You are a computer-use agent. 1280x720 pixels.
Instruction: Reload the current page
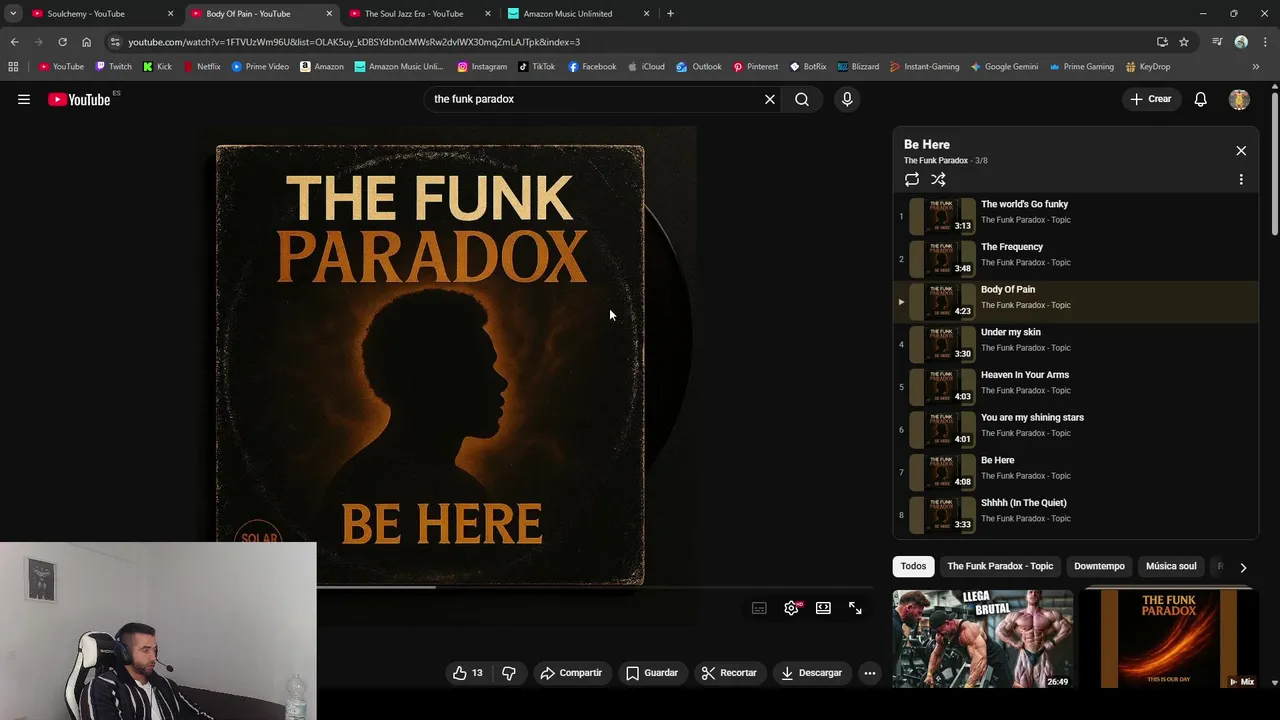pos(62,42)
